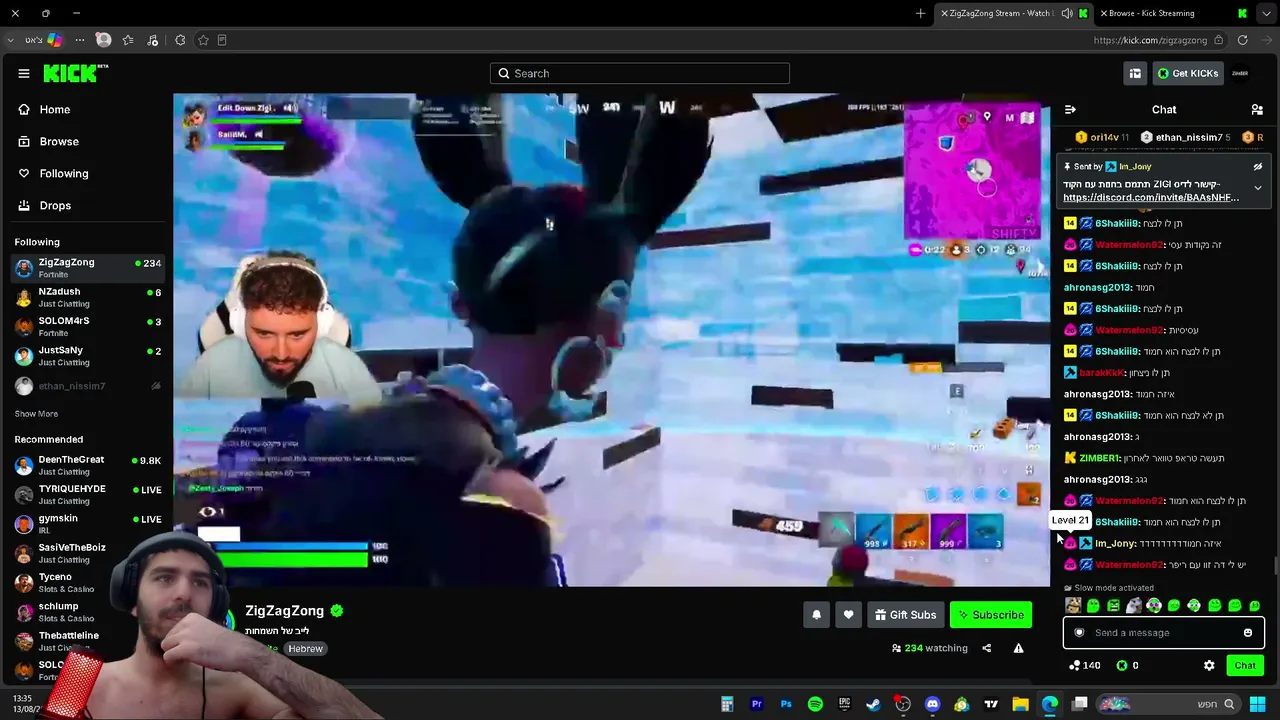The height and width of the screenshot is (720, 1280).
Task: Open Photoshop from the taskbar
Action: click(x=786, y=704)
